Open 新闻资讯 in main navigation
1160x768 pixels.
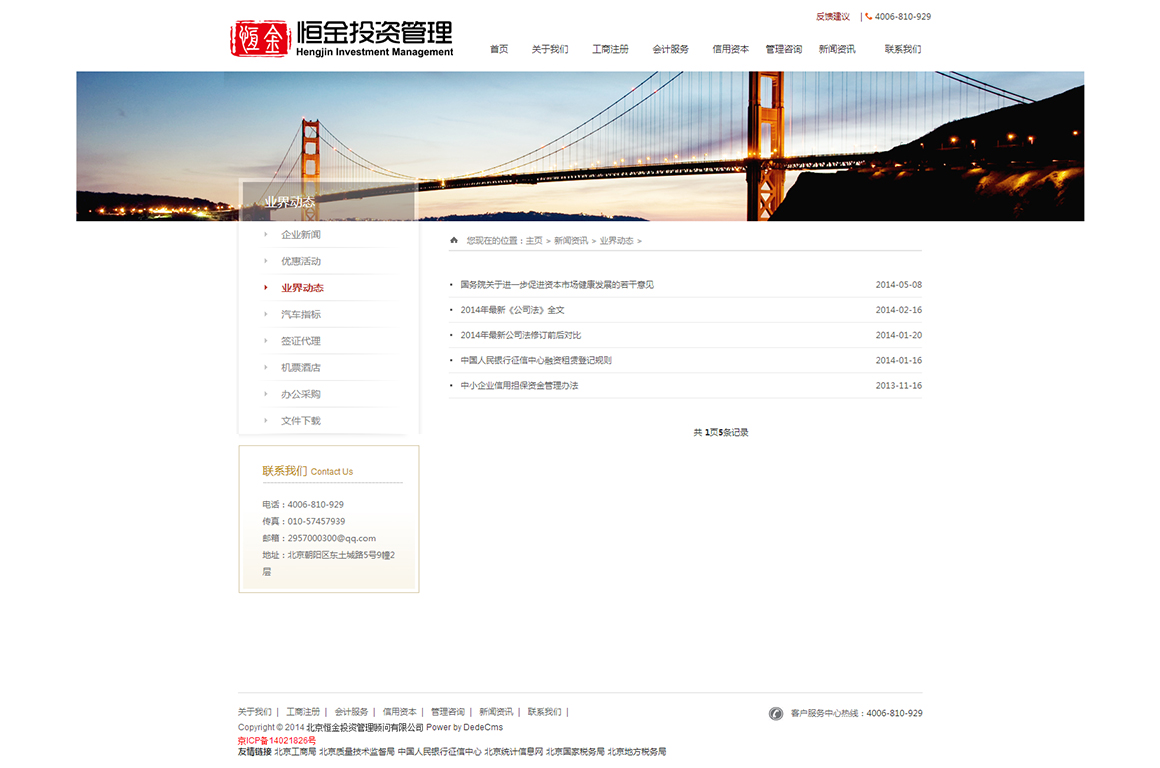(837, 49)
